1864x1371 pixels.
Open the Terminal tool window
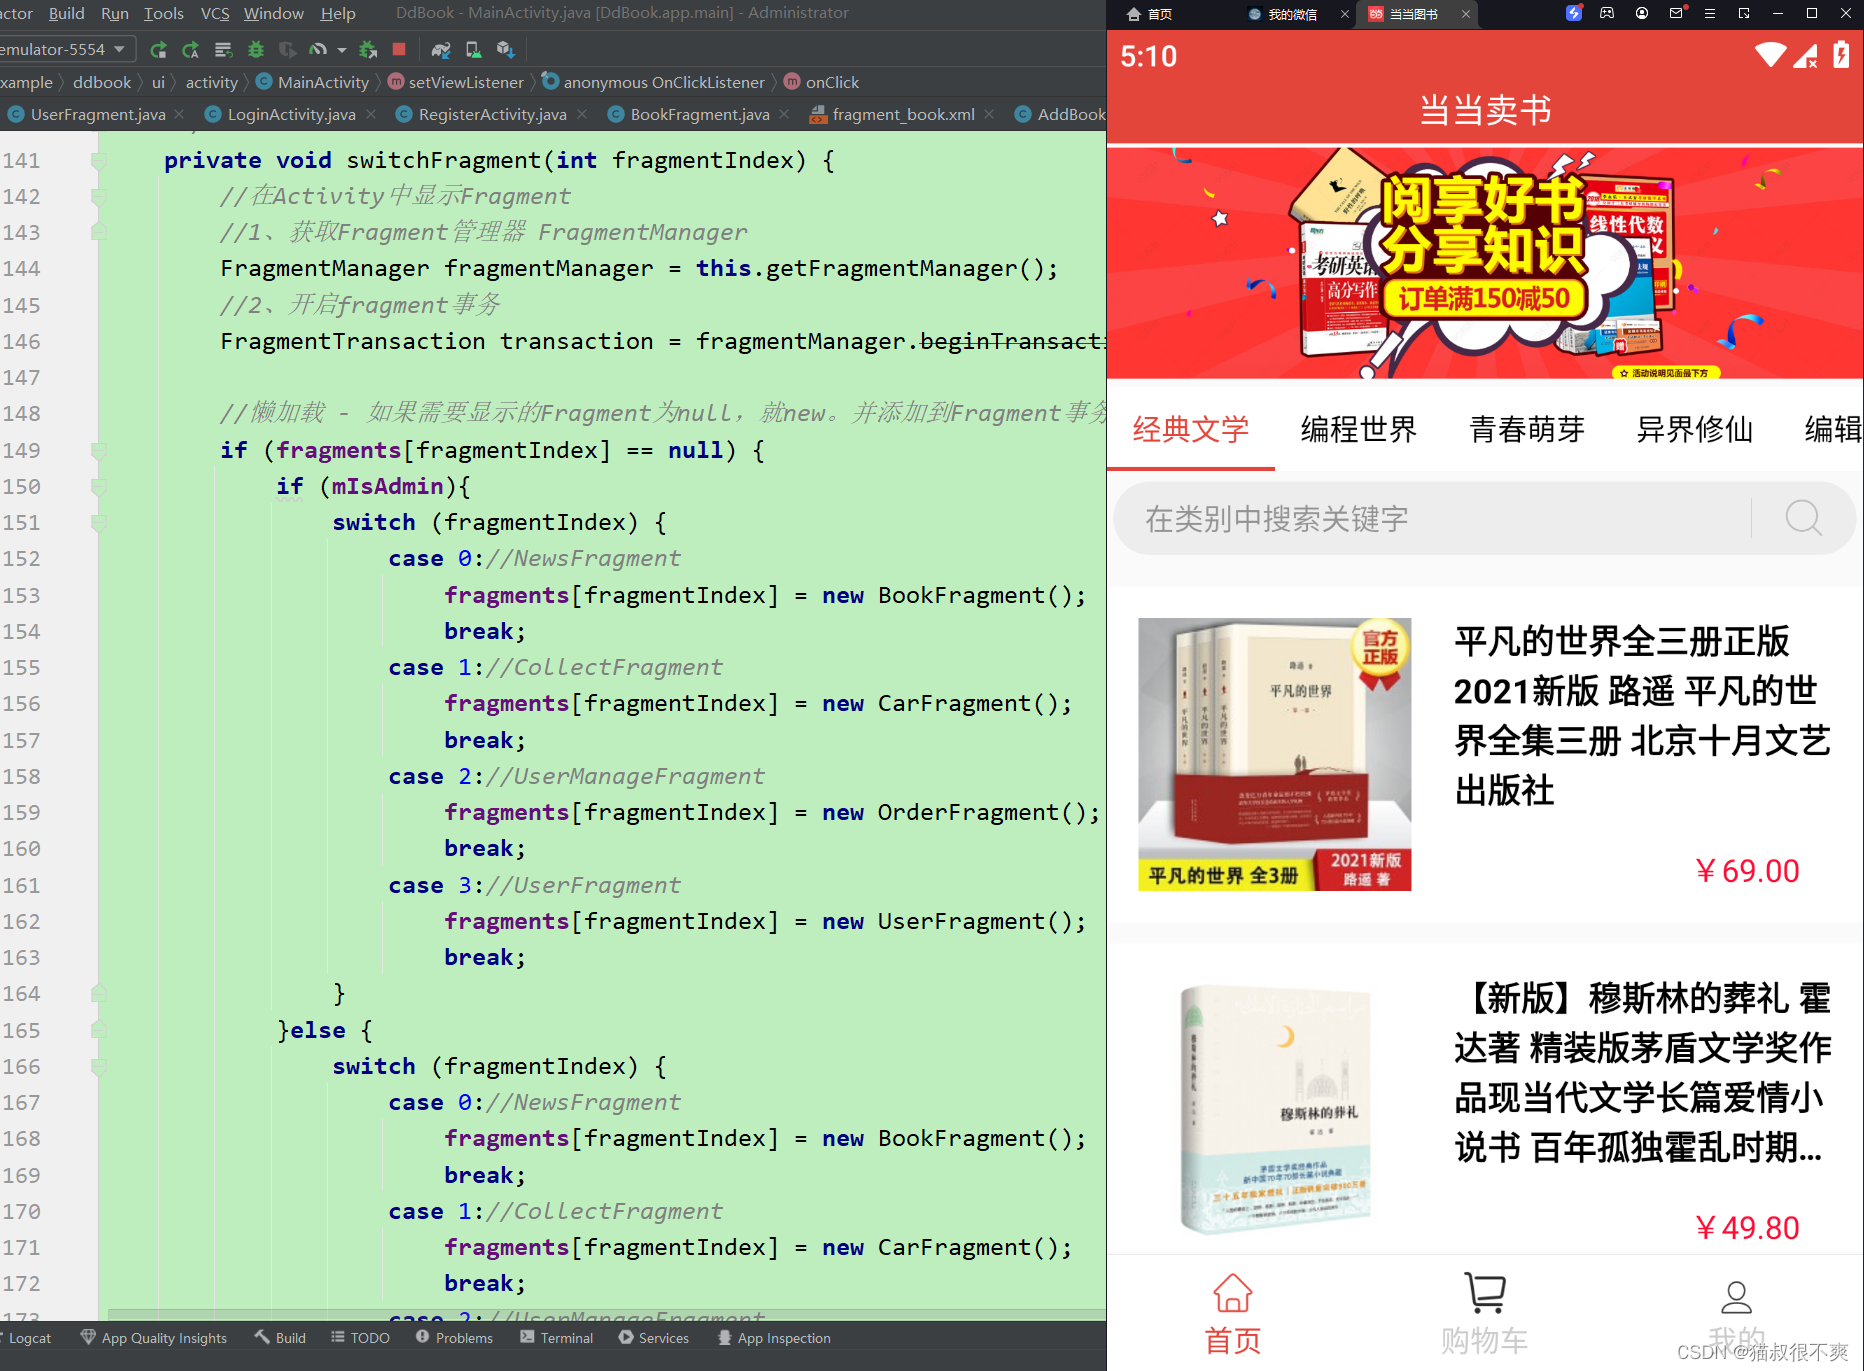(x=557, y=1338)
